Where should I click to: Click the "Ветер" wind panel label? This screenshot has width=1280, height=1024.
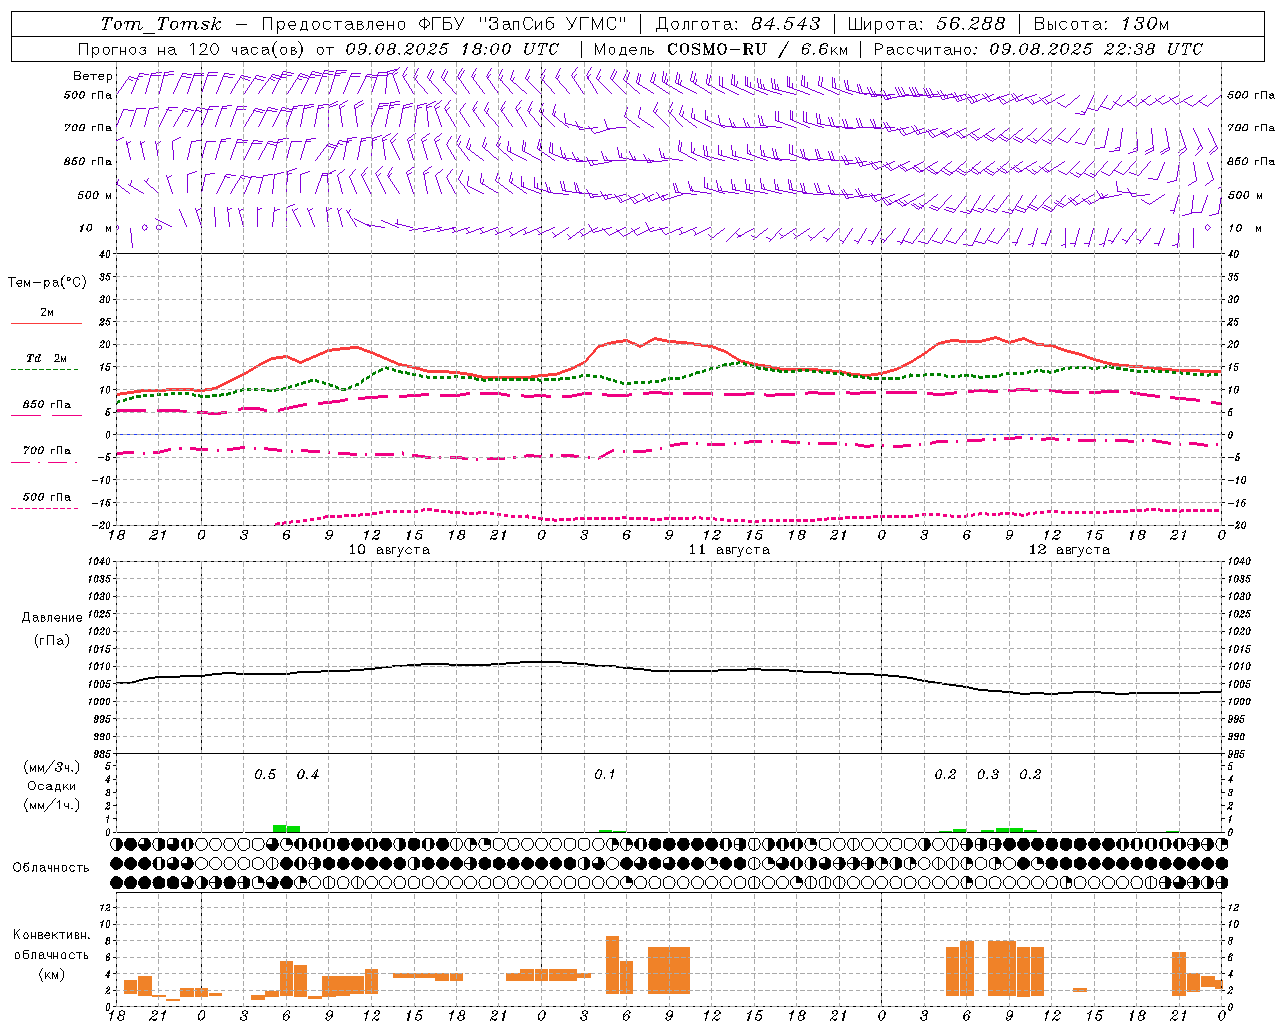click(x=93, y=76)
